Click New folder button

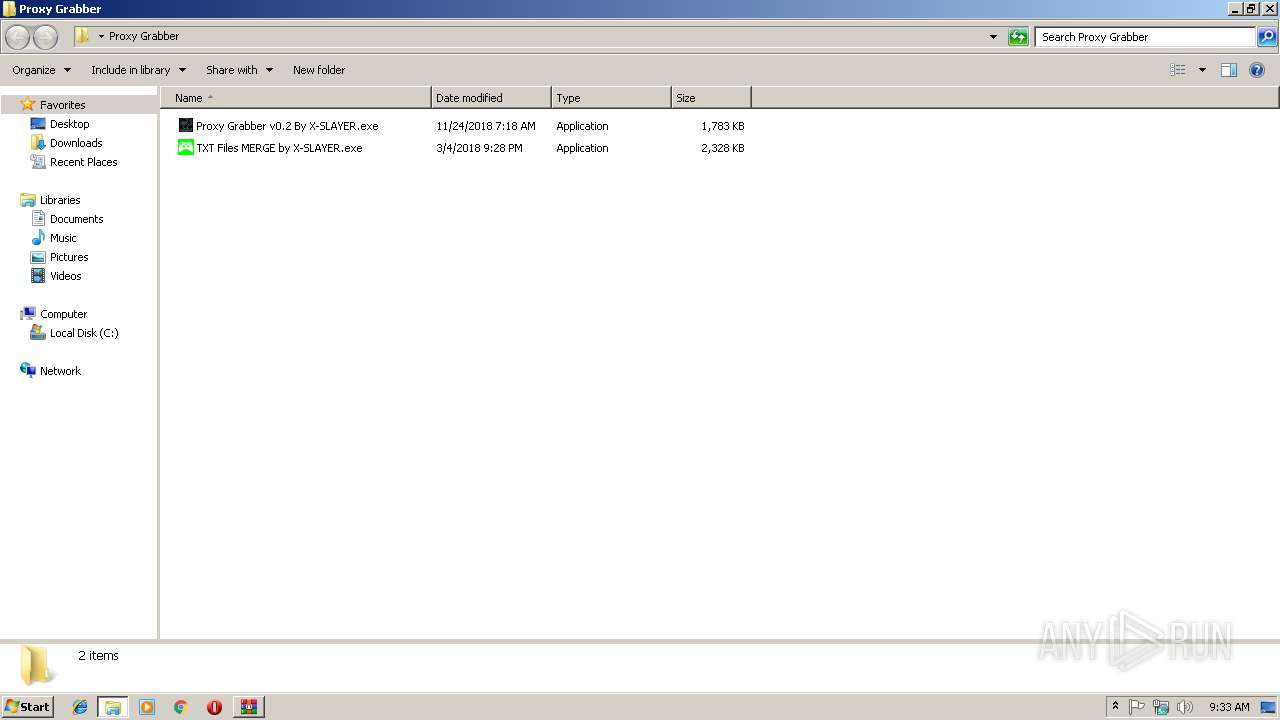(x=319, y=70)
